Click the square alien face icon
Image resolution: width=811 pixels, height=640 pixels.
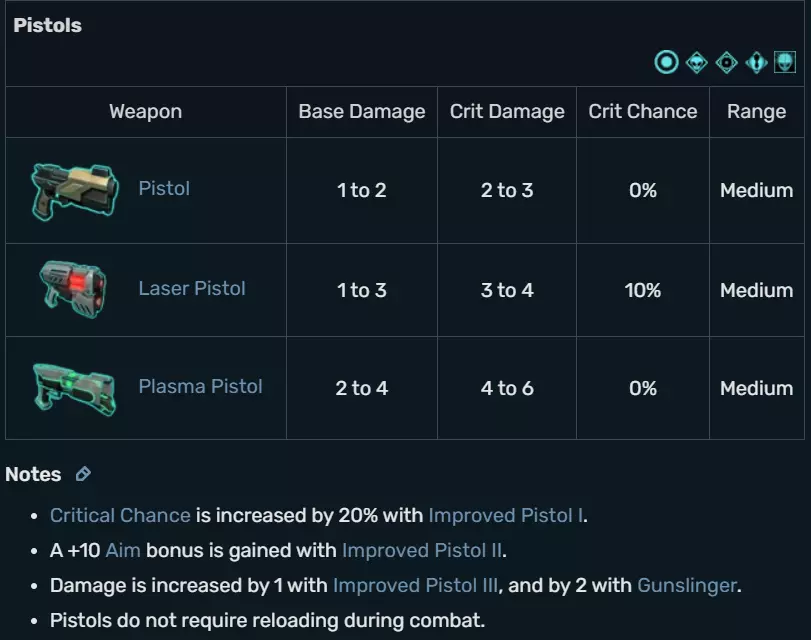(785, 63)
